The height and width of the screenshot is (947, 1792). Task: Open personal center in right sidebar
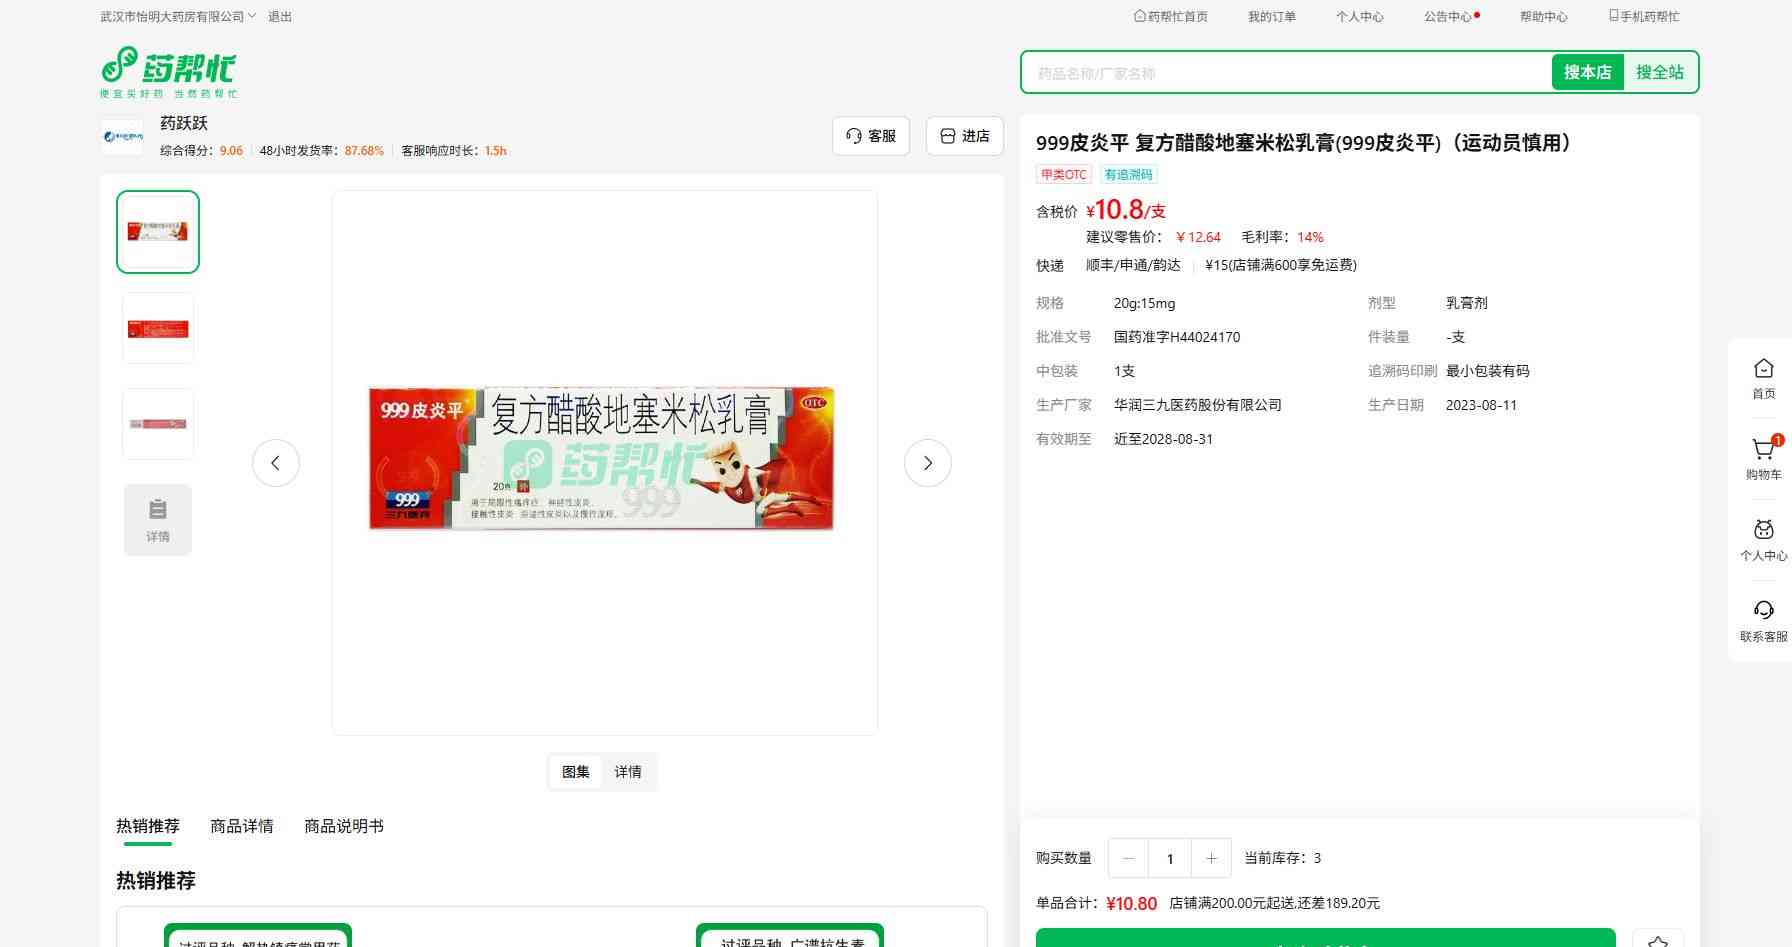[1763, 539]
